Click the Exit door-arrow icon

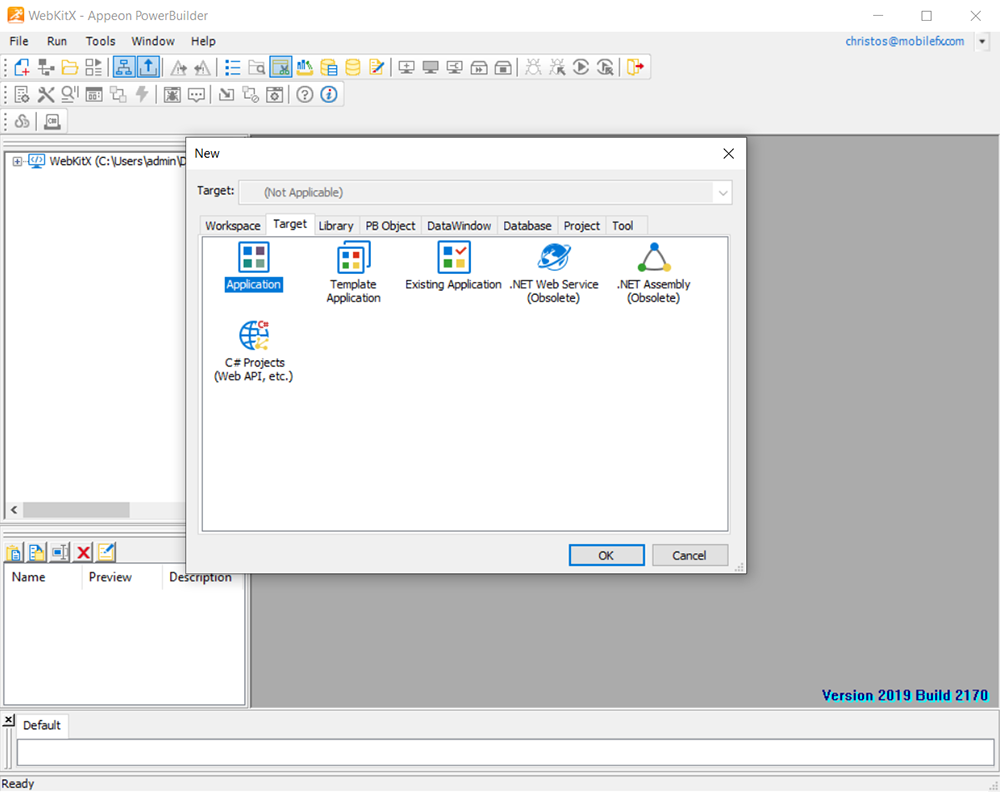(x=635, y=67)
